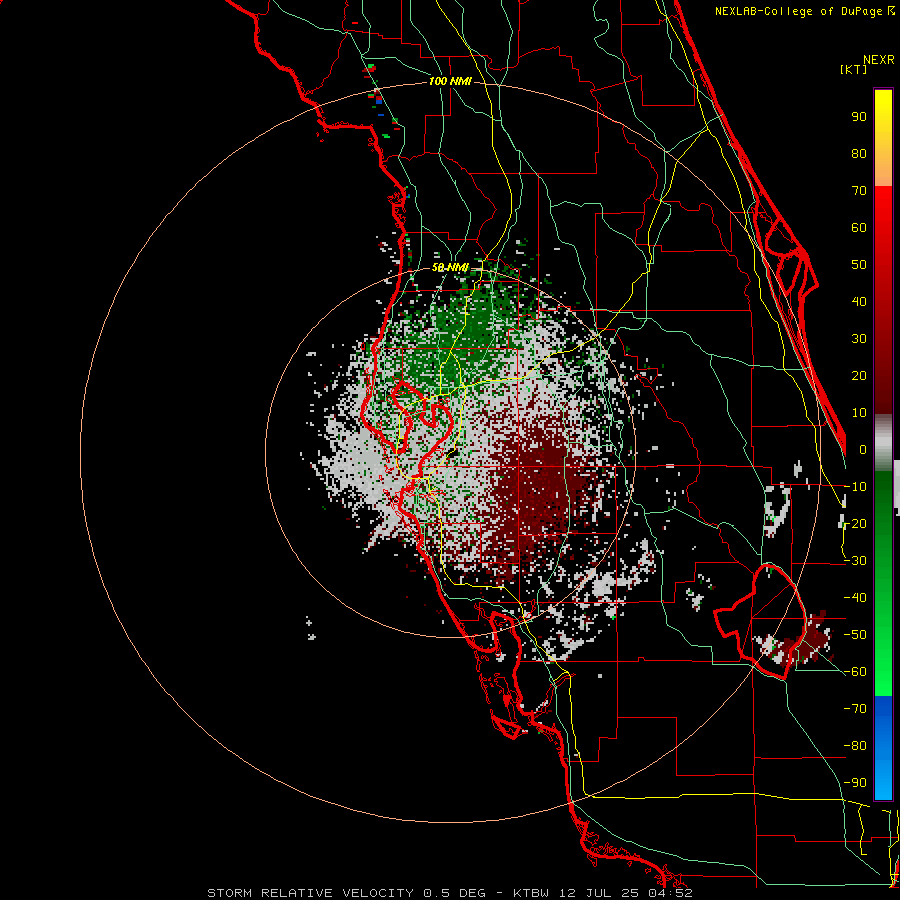Click the -40 value on velocity scale
This screenshot has width=900, height=900.
tap(855, 598)
